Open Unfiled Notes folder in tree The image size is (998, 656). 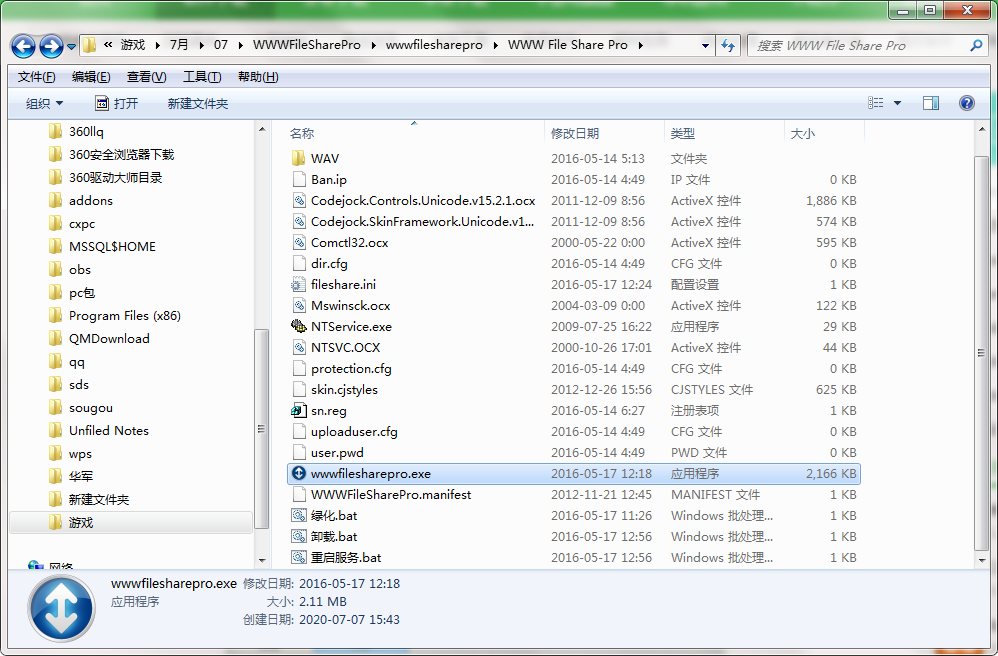point(99,431)
